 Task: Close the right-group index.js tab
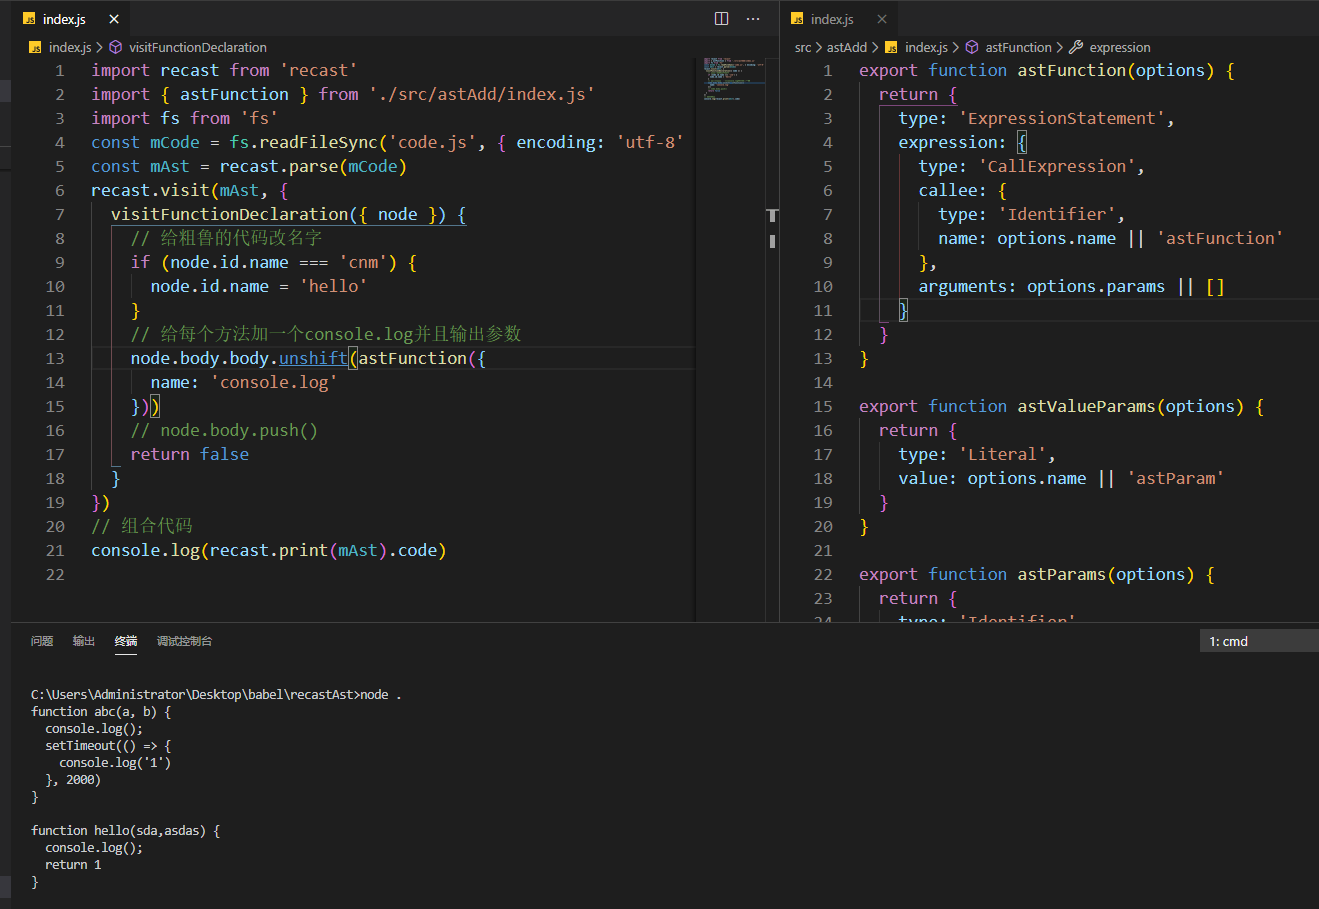881,19
